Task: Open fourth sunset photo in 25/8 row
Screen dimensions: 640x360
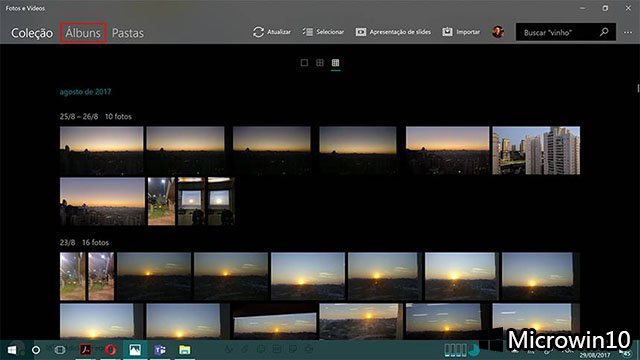Action: (358, 151)
